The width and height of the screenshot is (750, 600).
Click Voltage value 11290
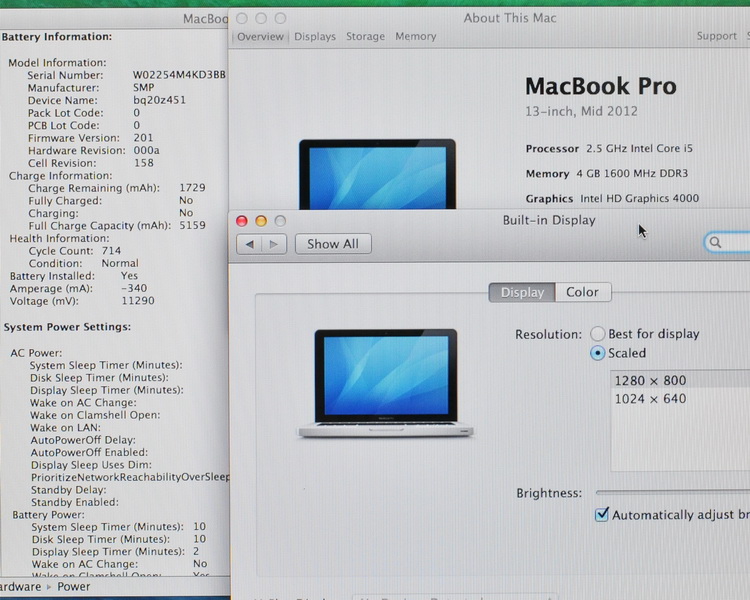[x=138, y=301]
